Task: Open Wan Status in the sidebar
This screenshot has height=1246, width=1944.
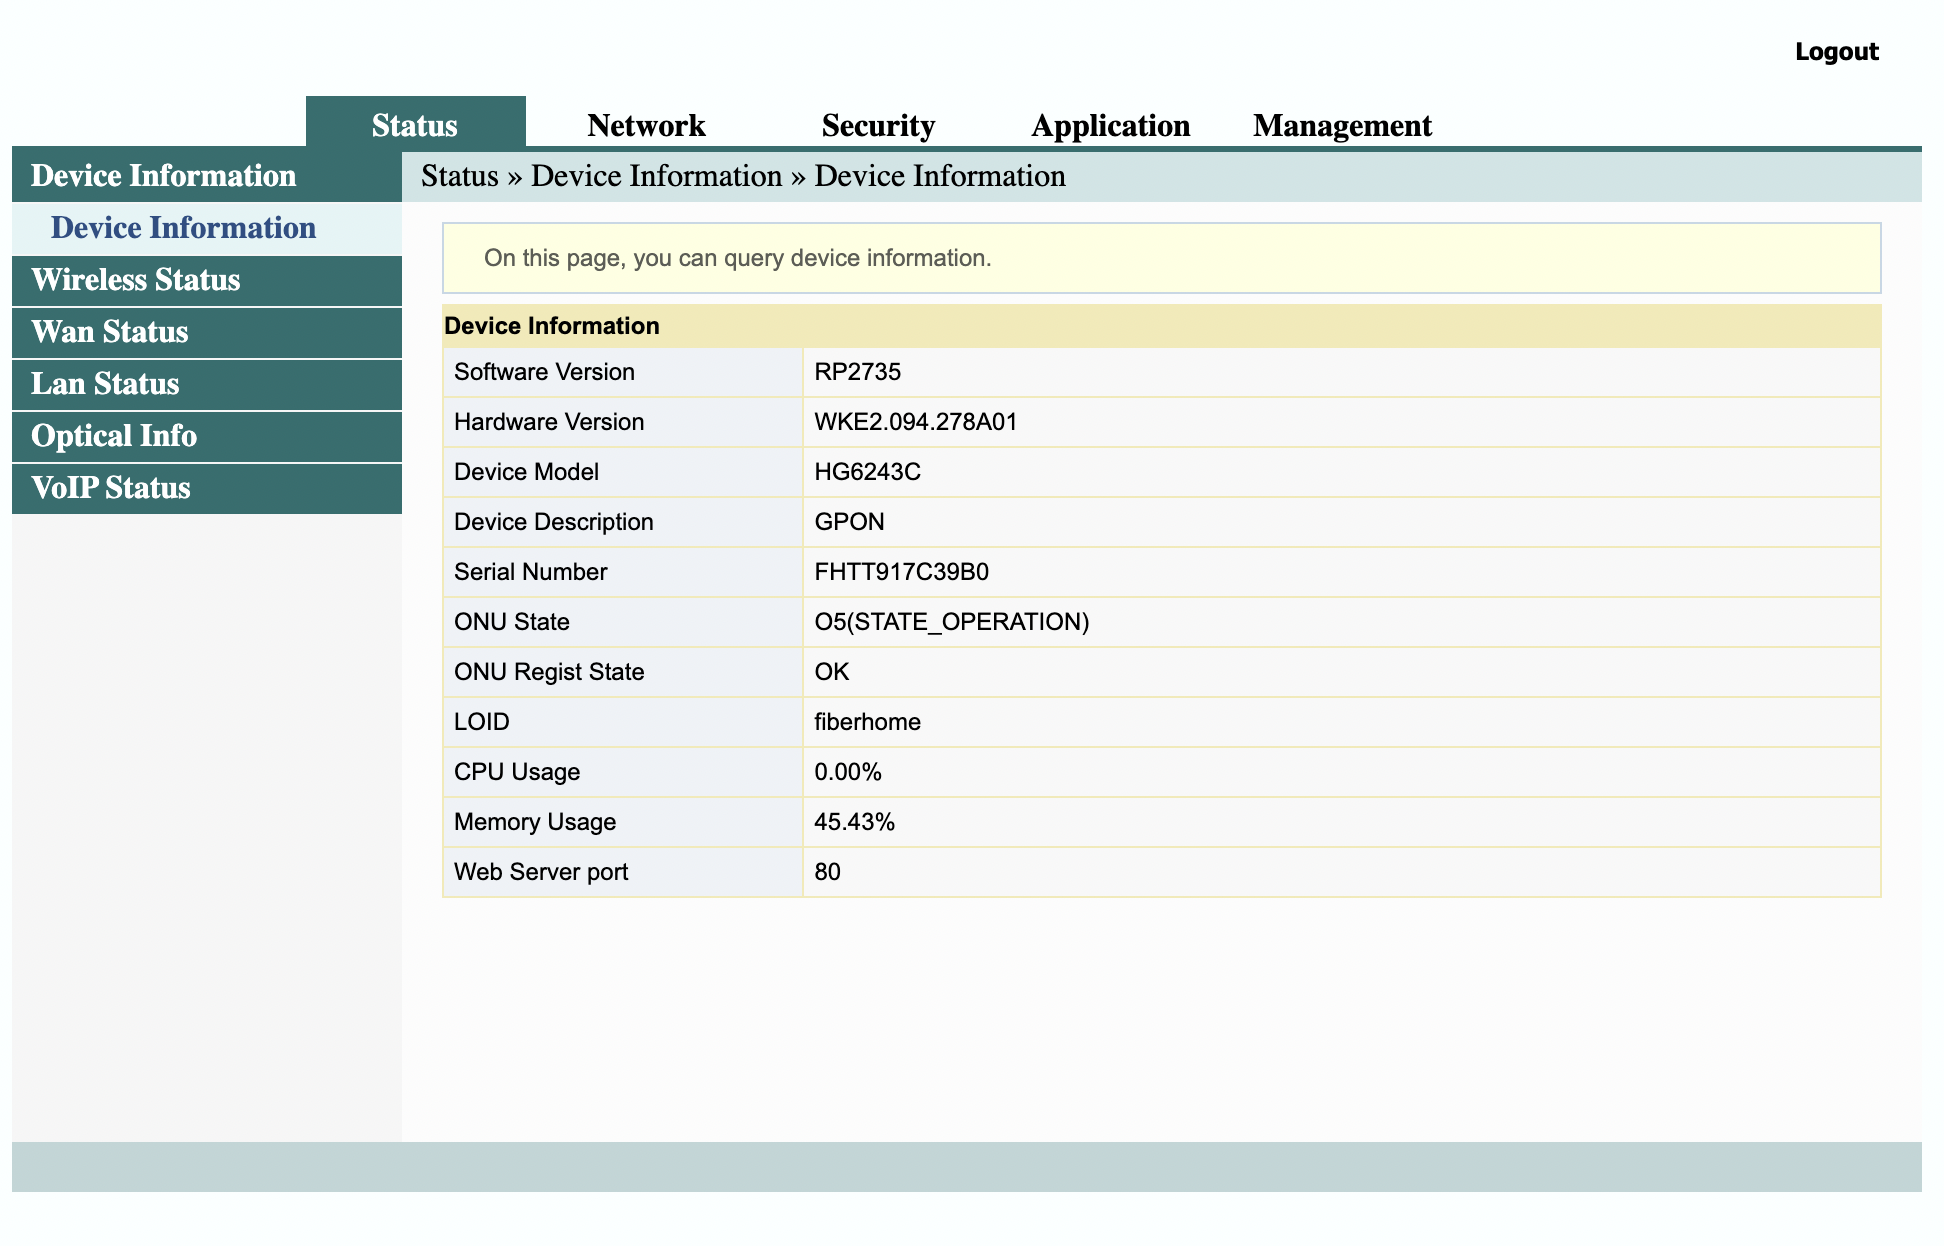Action: [108, 332]
